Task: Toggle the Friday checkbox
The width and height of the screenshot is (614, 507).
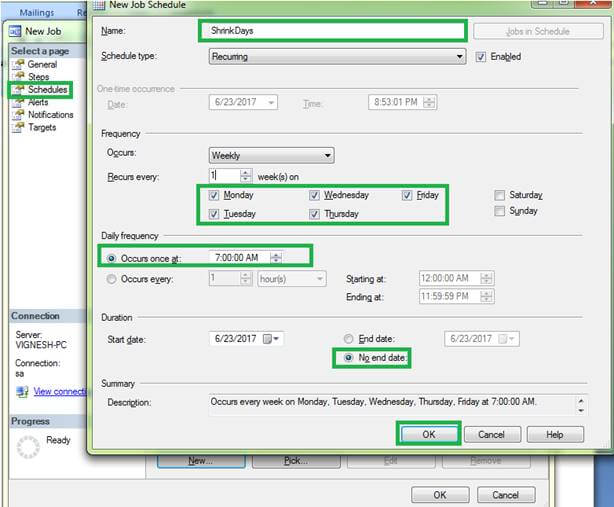Action: click(407, 195)
